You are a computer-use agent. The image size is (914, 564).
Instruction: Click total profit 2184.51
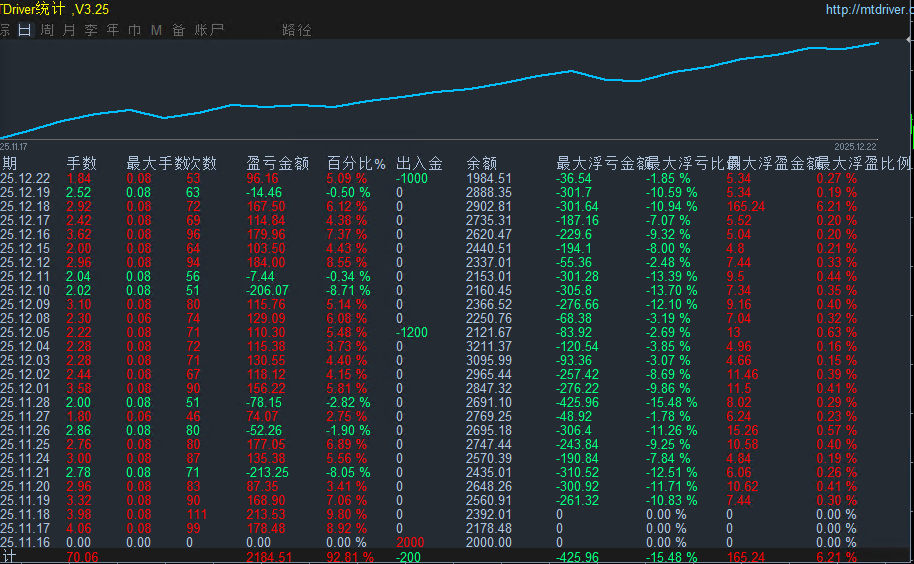(x=268, y=557)
